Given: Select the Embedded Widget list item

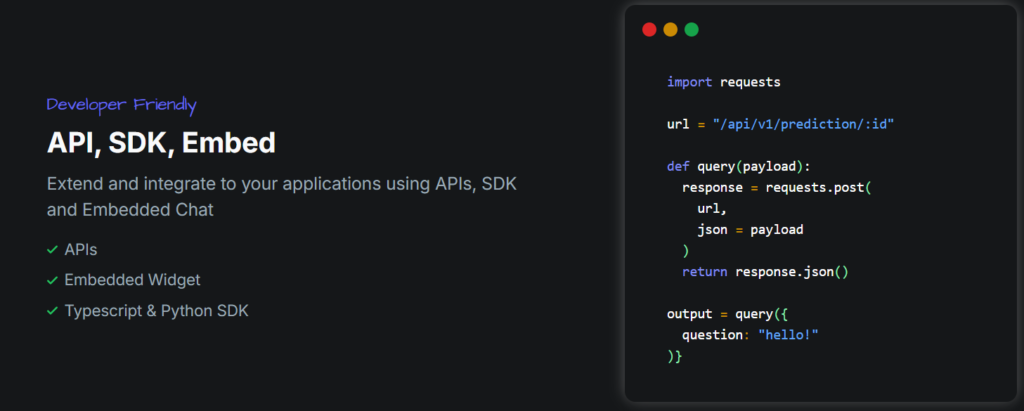Looking at the screenshot, I should [125, 280].
